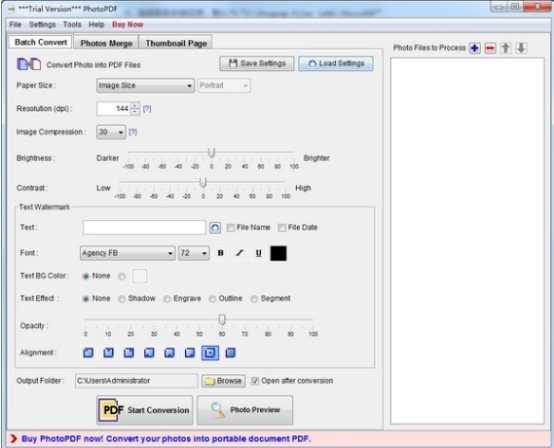The width and height of the screenshot is (554, 448).
Task: Click Photo Preview button
Action: click(245, 410)
